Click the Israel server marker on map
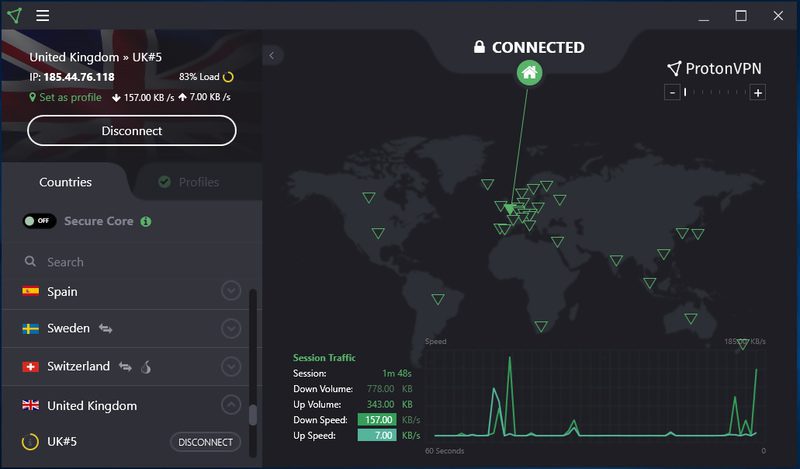800x469 pixels. coord(557,241)
